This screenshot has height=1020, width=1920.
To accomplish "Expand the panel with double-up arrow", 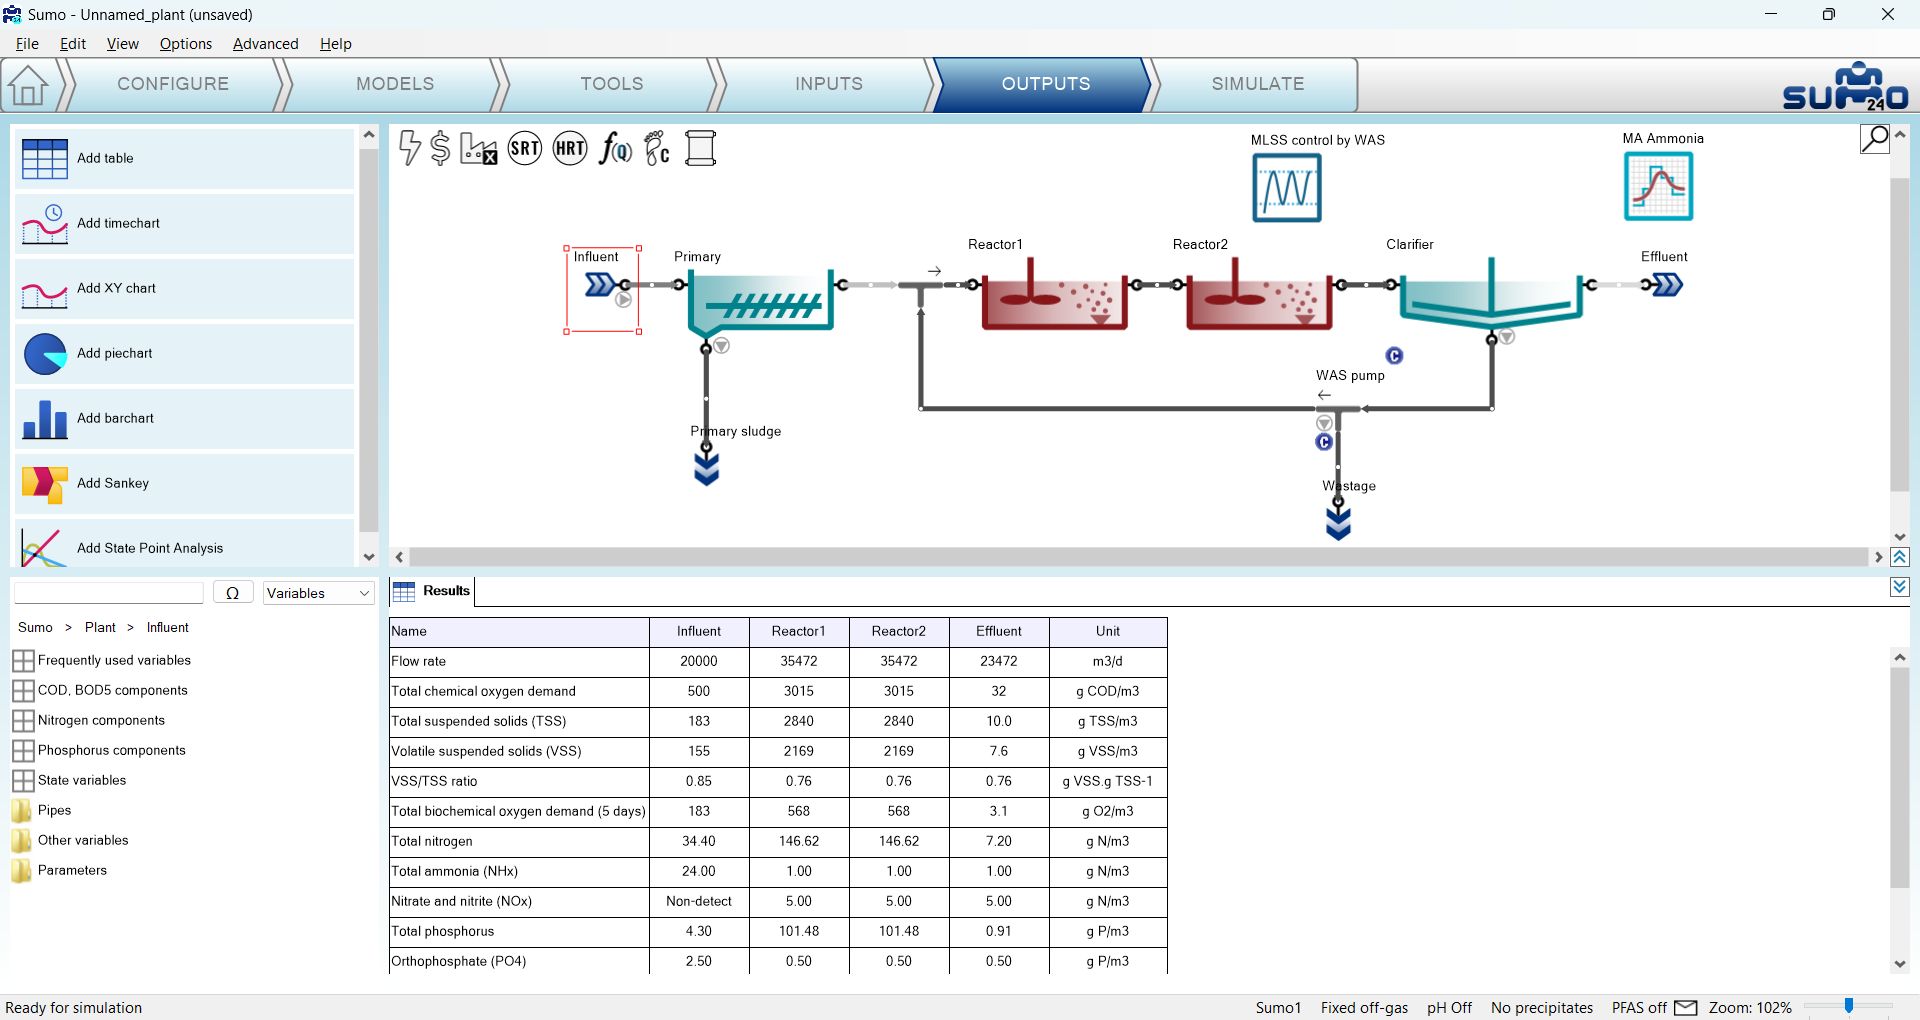I will pos(1900,557).
